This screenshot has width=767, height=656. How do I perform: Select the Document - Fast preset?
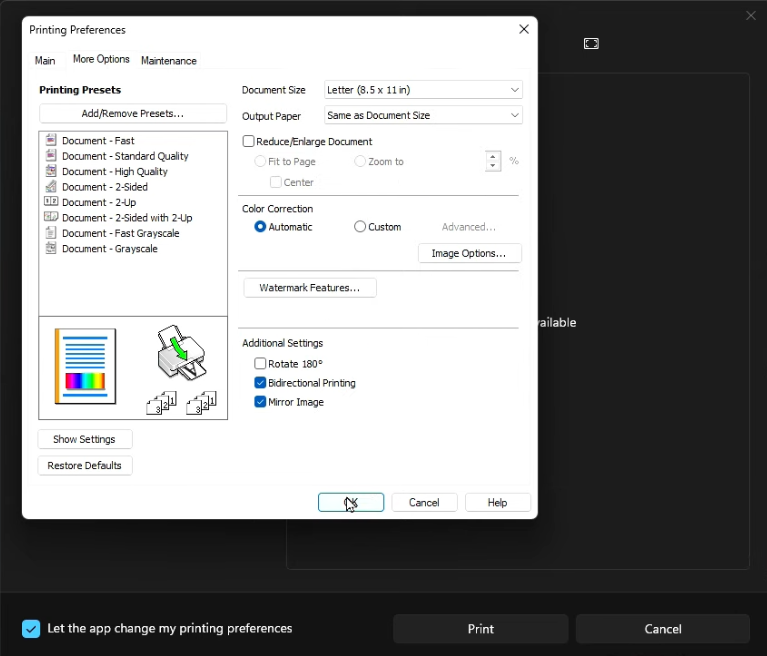tap(98, 140)
